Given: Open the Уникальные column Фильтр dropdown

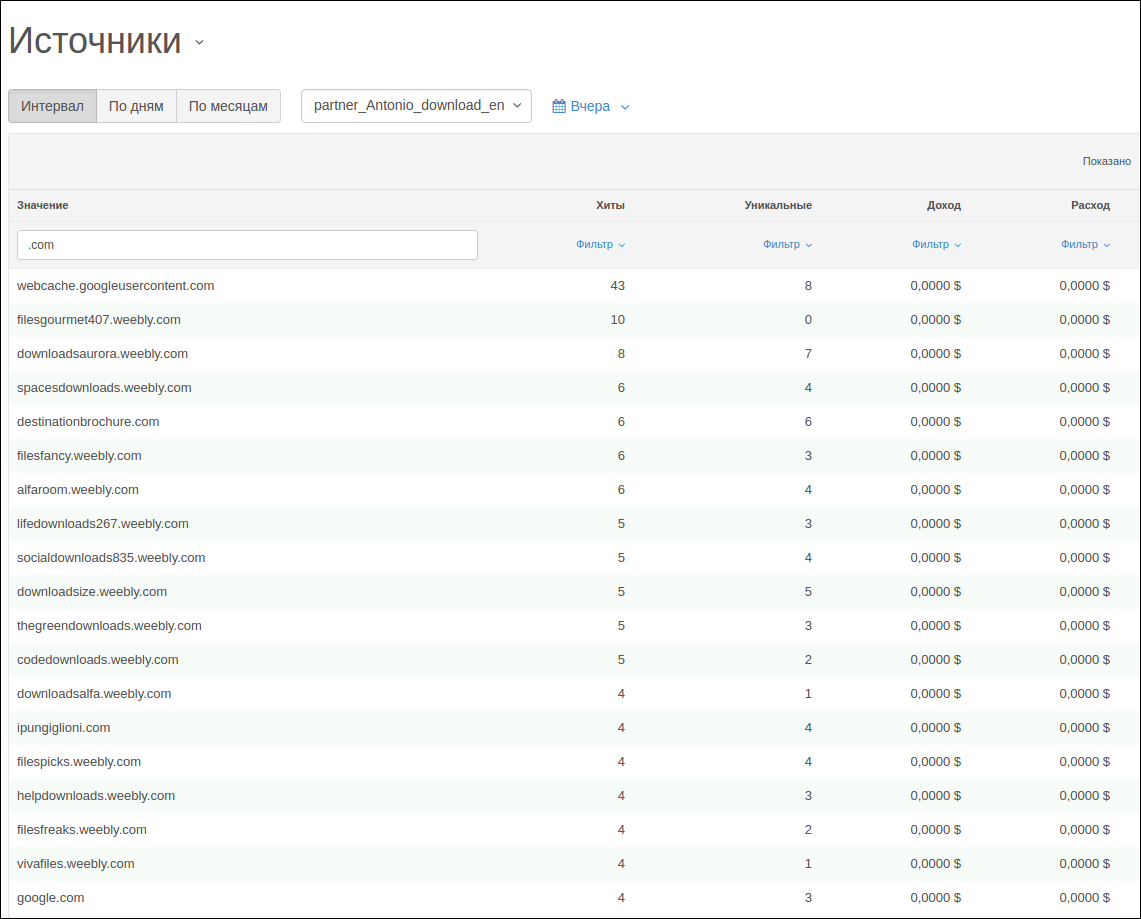Looking at the screenshot, I should tap(787, 244).
